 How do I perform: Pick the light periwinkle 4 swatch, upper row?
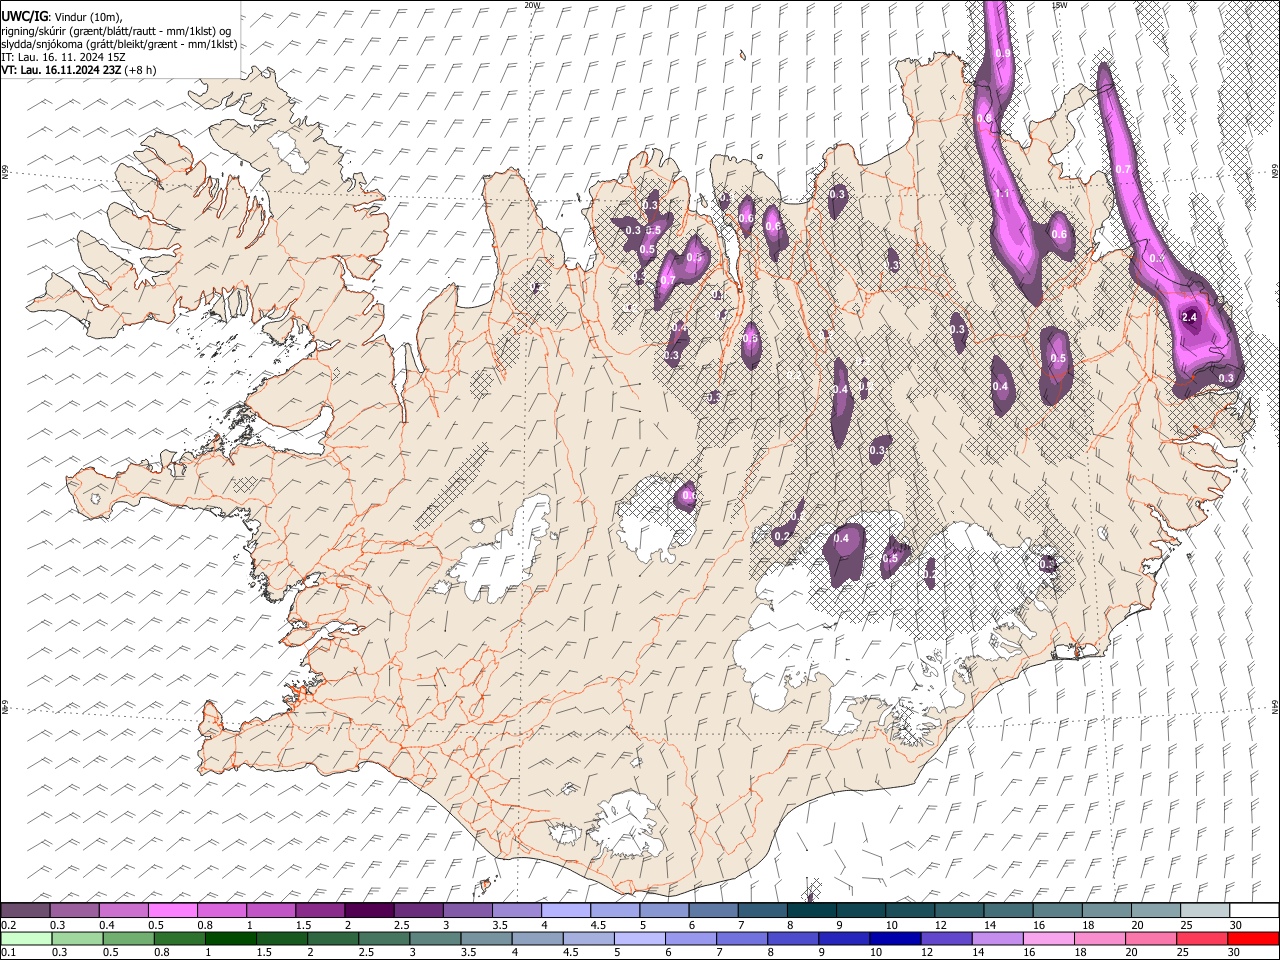(x=566, y=910)
